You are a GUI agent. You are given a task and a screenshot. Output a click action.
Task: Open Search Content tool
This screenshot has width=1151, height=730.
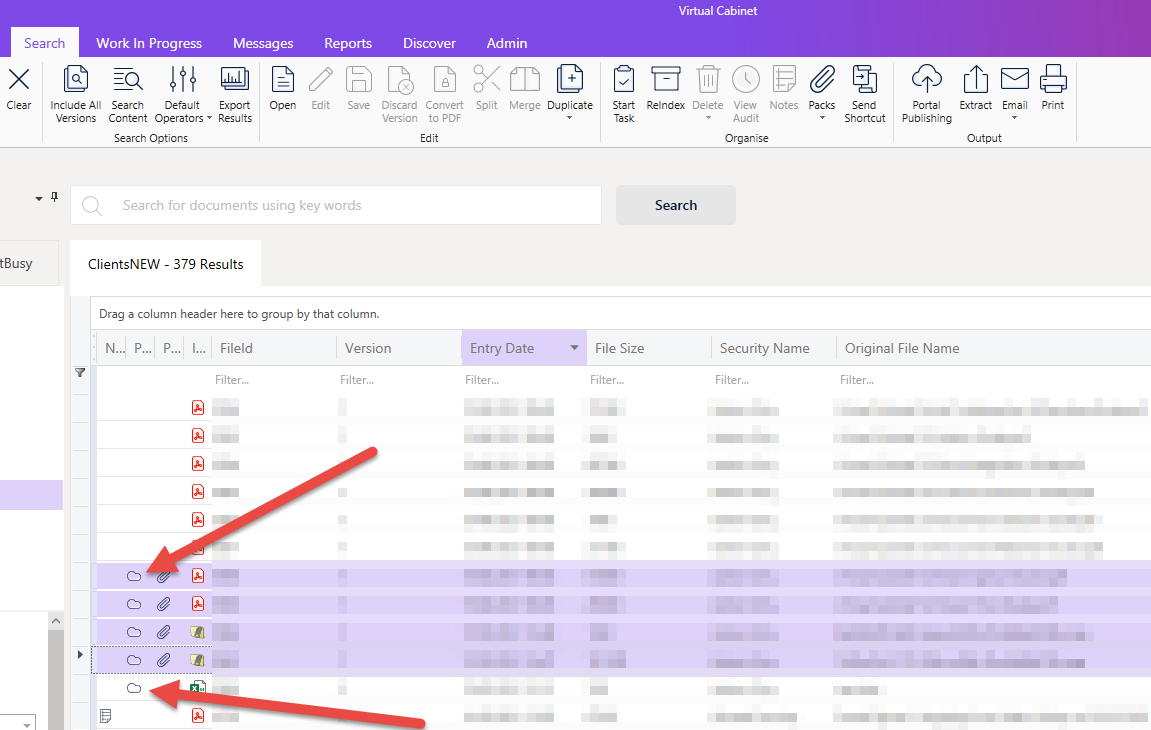pyautogui.click(x=128, y=79)
